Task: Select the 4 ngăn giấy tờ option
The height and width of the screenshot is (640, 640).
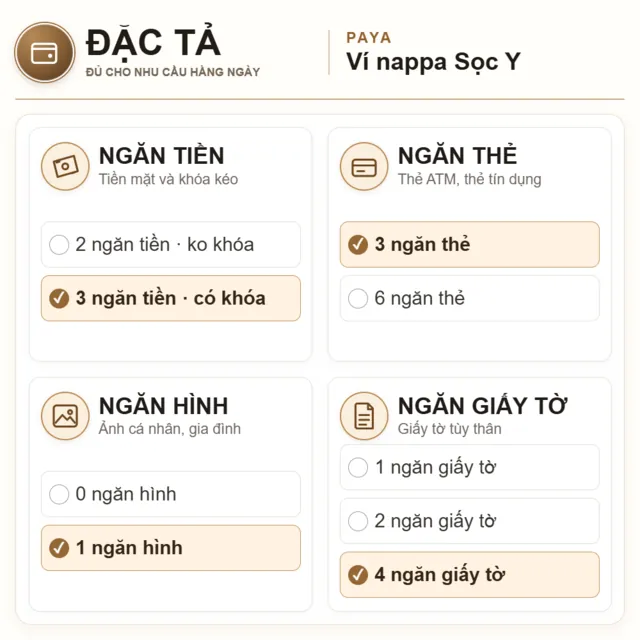Action: (470, 575)
